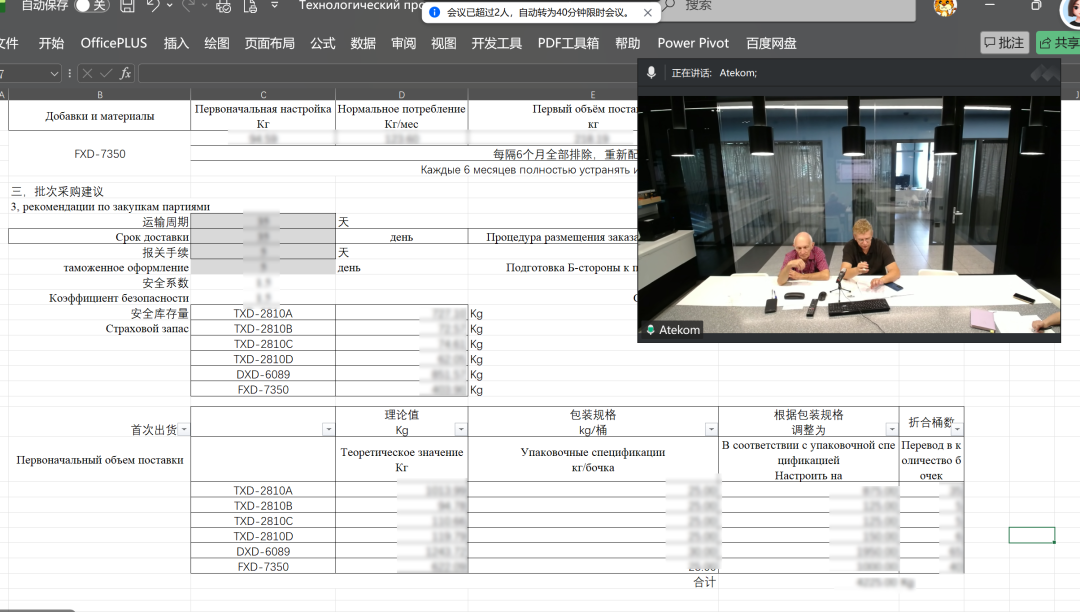
Task: Select column B header
Action: point(99,94)
